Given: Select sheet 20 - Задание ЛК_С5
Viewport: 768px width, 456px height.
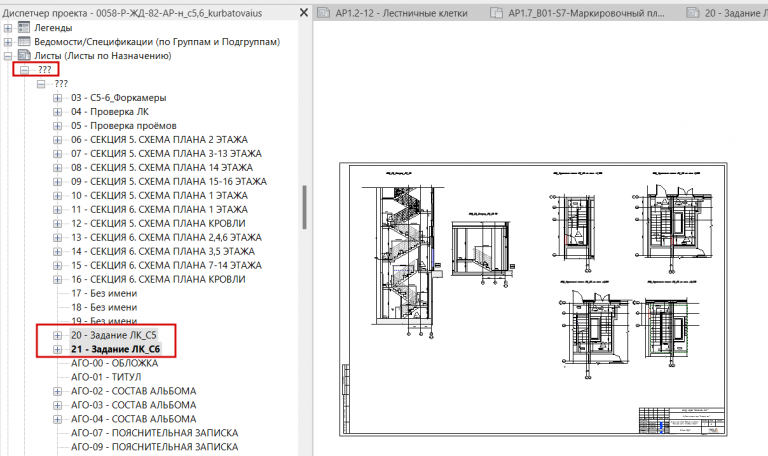Looking at the screenshot, I should coord(114,336).
